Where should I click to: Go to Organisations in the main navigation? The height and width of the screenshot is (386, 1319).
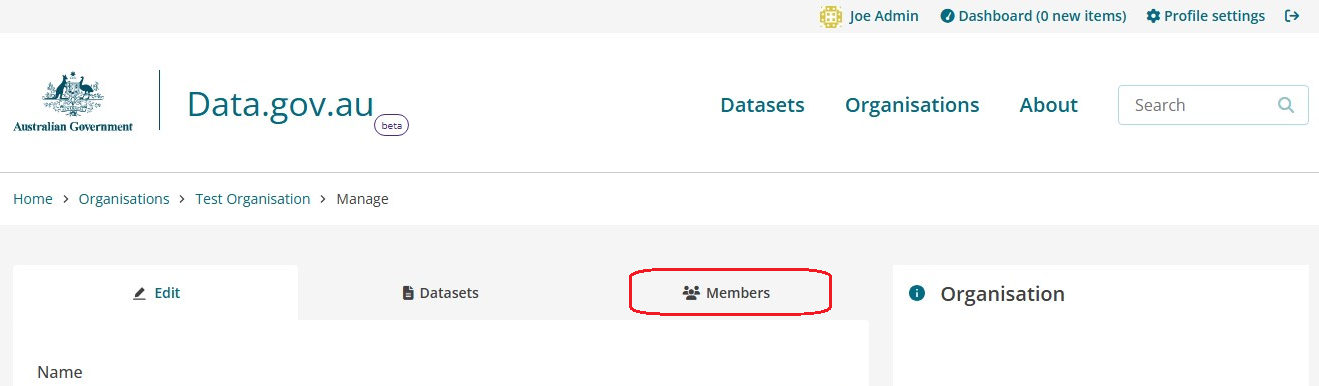[x=912, y=105]
